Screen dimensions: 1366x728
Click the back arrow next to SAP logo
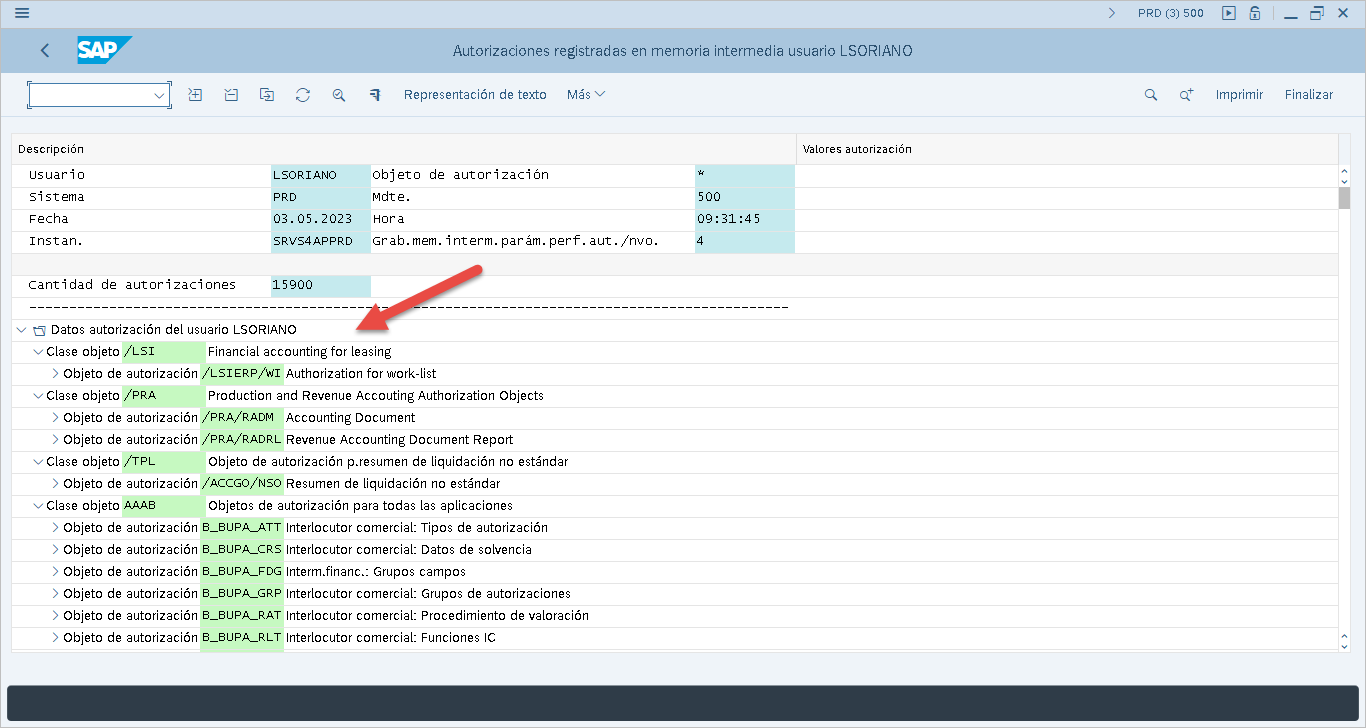[45, 51]
